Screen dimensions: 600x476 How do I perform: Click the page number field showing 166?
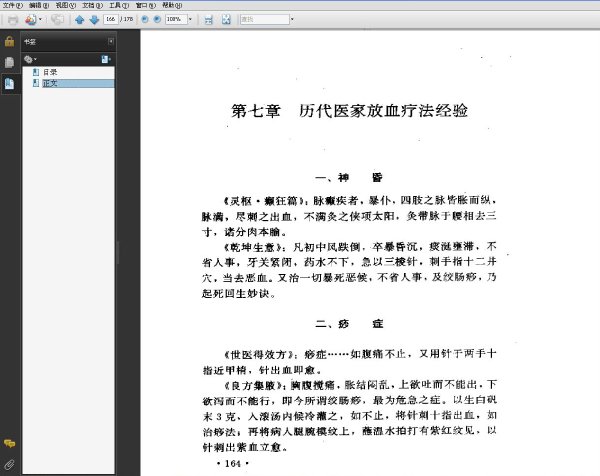pos(111,19)
